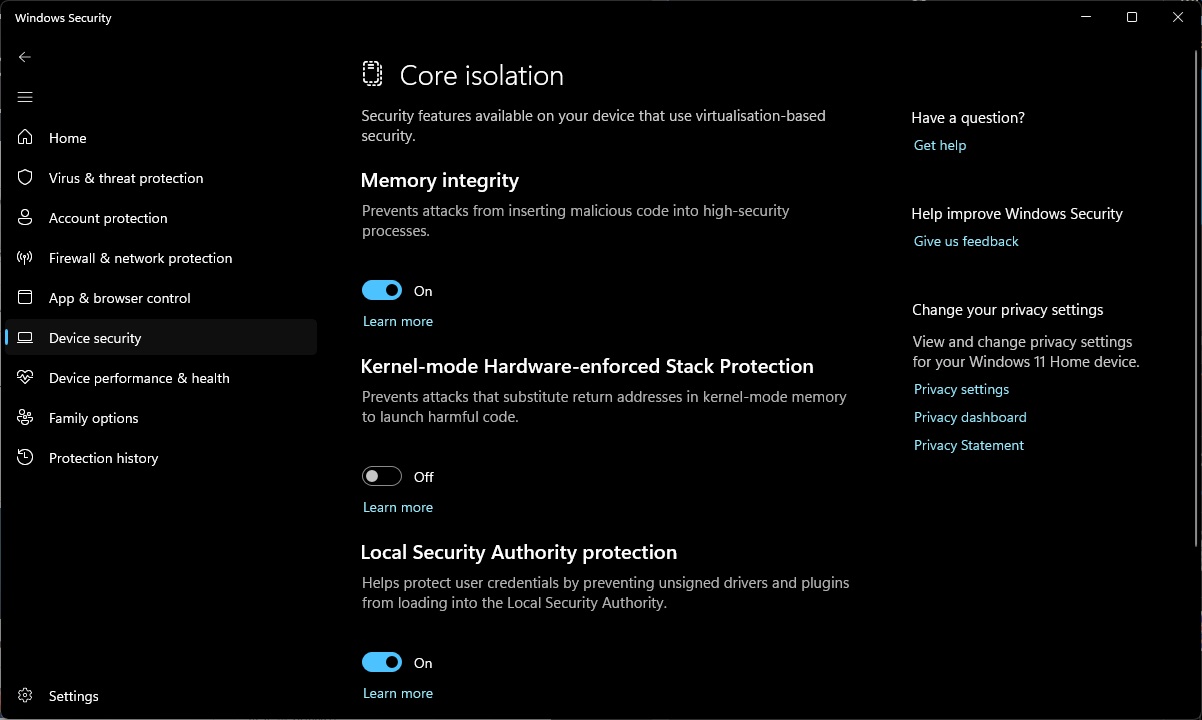The width and height of the screenshot is (1202, 720).
Task: Open Settings via the gear icon
Action: point(26,696)
